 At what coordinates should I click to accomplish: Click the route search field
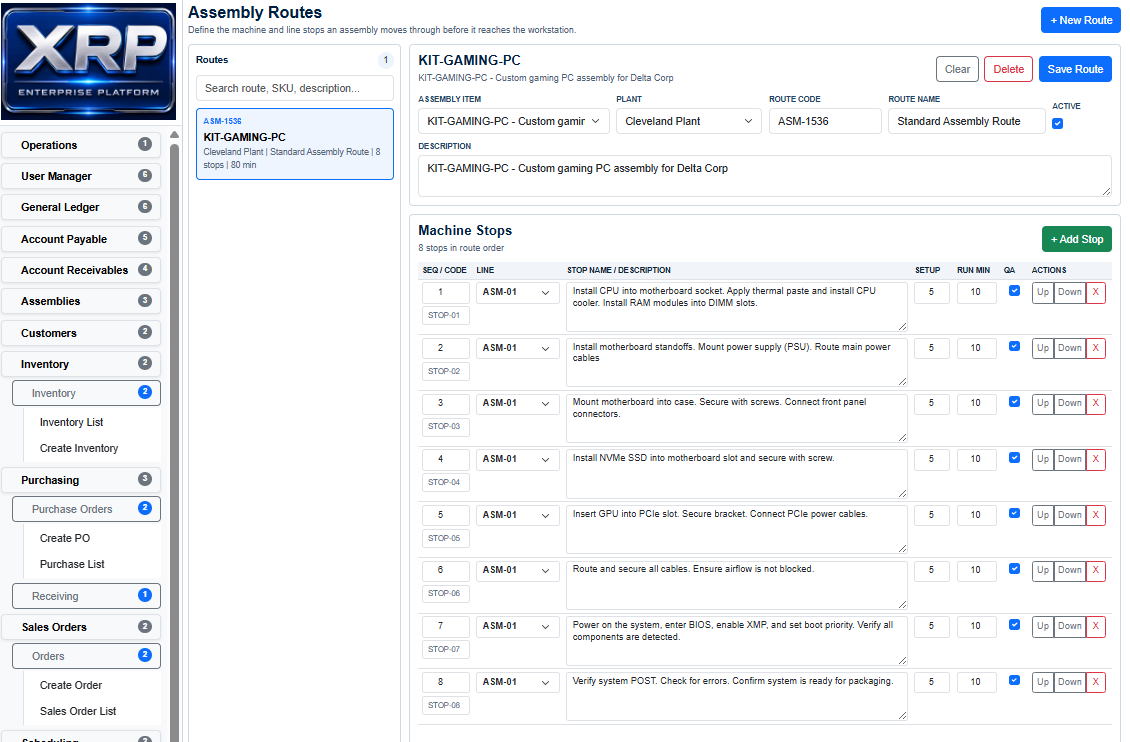click(x=295, y=88)
